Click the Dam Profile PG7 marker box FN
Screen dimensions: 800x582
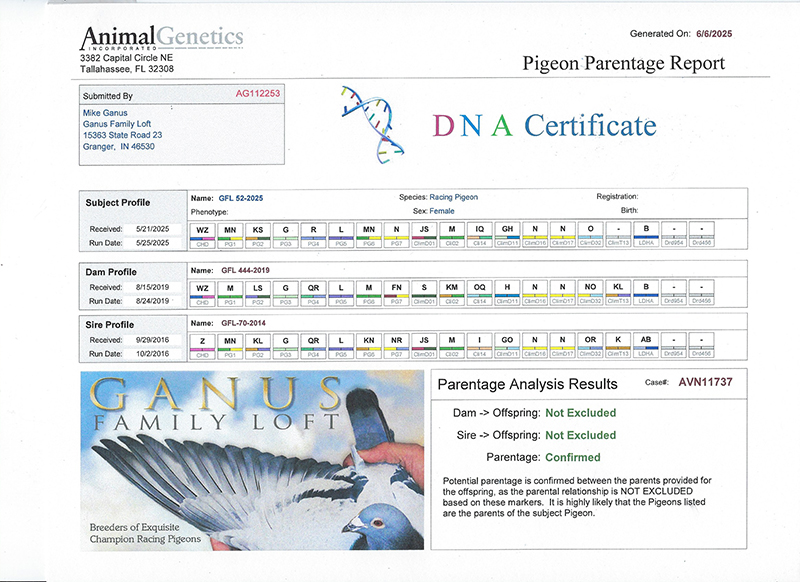click(397, 287)
